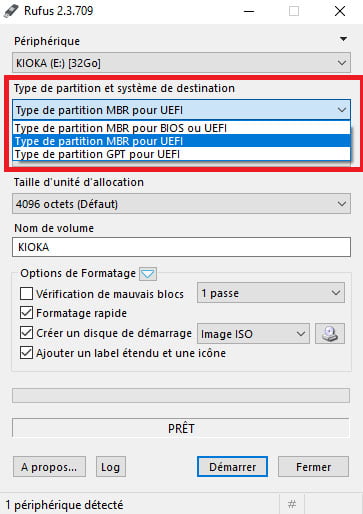The width and height of the screenshot is (363, 514).
Task: Click the hash symbol in status bar
Action: 292,504
